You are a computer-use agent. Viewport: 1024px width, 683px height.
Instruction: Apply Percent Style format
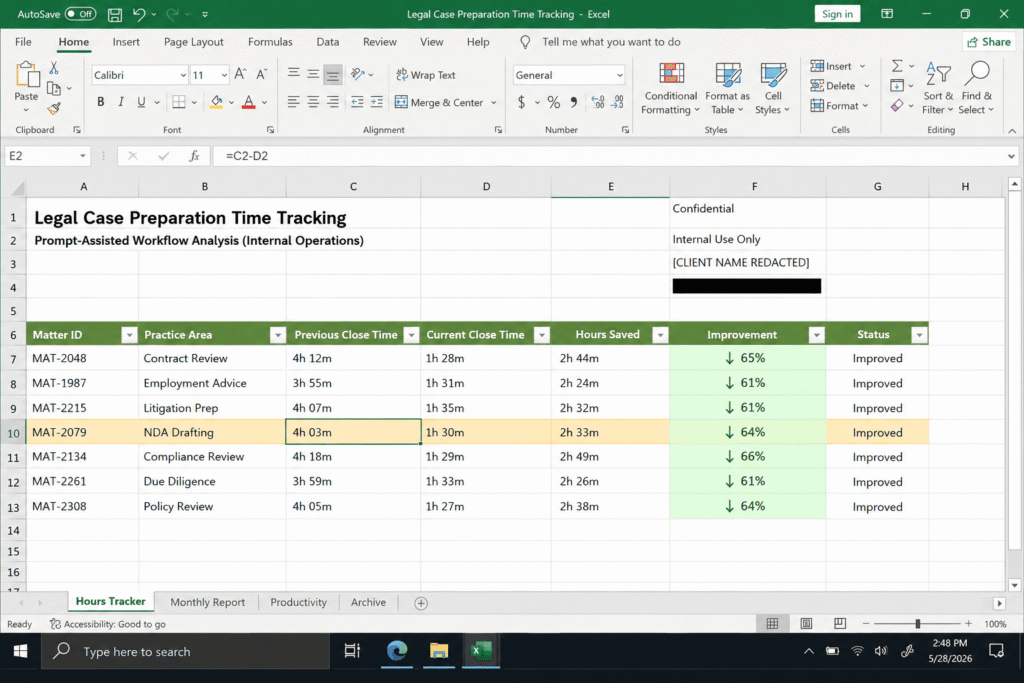(554, 102)
